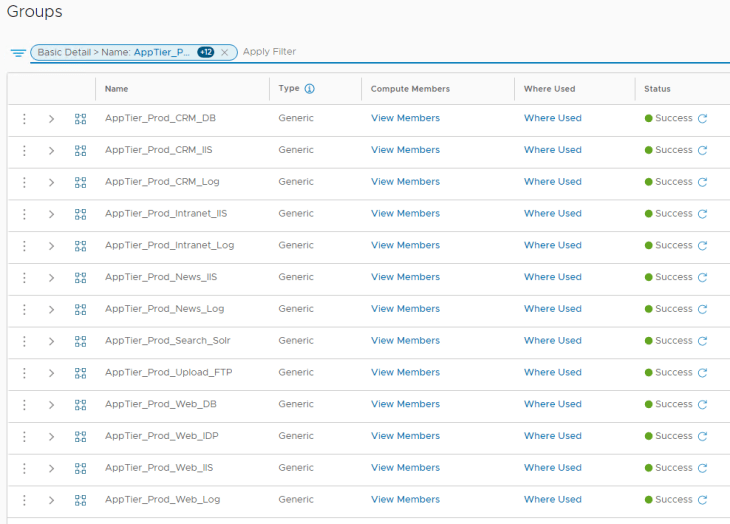Remove the AppTier_P name filter chip
This screenshot has height=524, width=730.
coord(224,53)
